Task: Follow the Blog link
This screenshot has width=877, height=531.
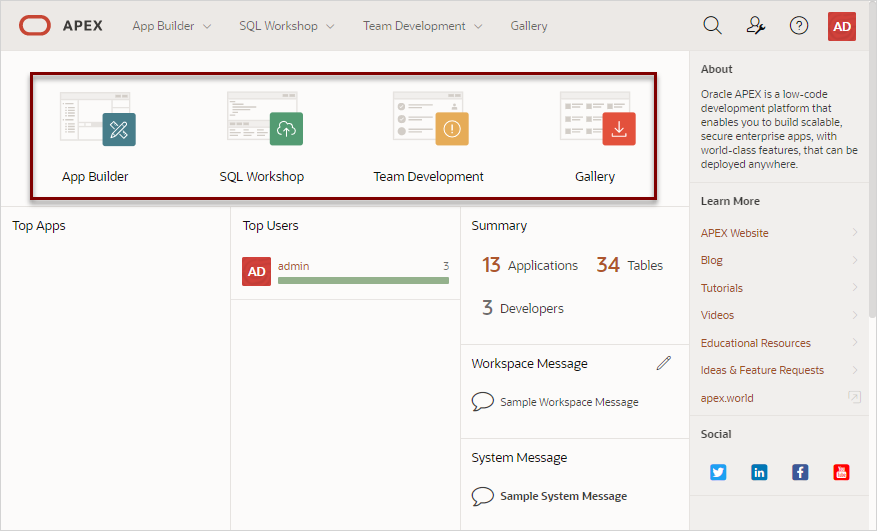Action: pos(711,260)
